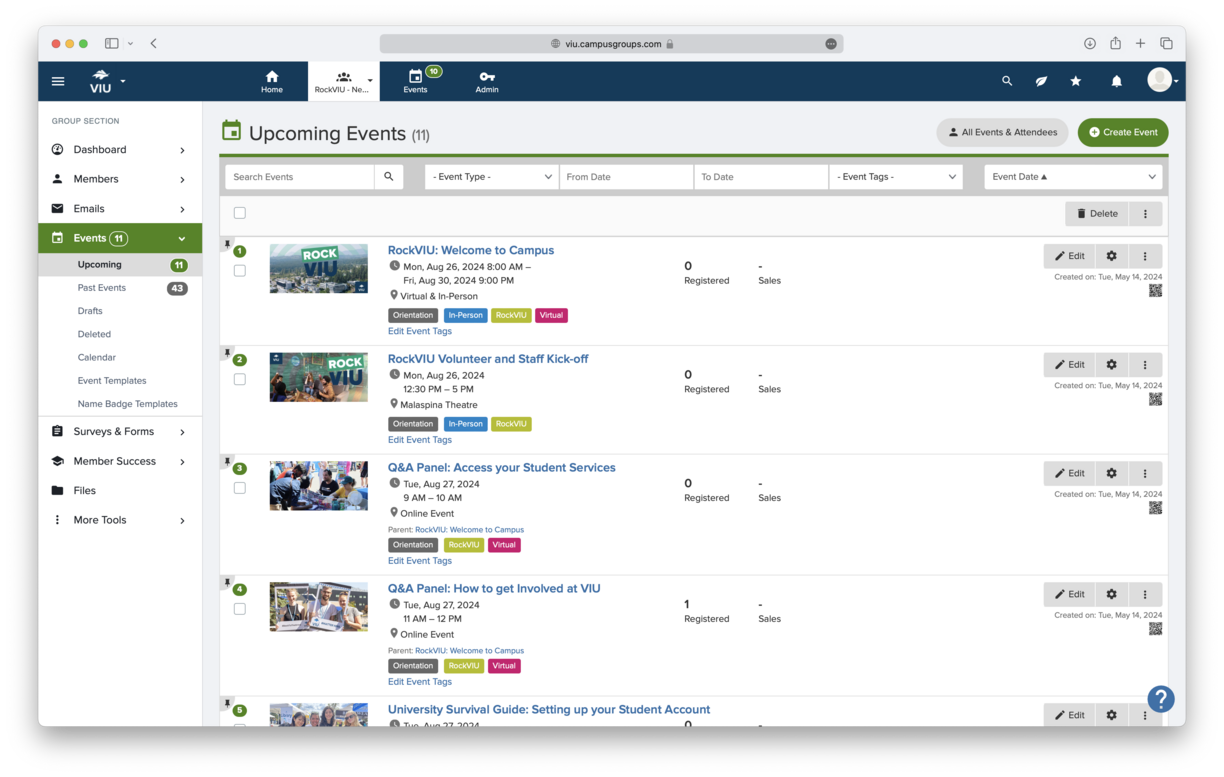Open Q&A Panel: How to get Involved at VIU

click(494, 589)
